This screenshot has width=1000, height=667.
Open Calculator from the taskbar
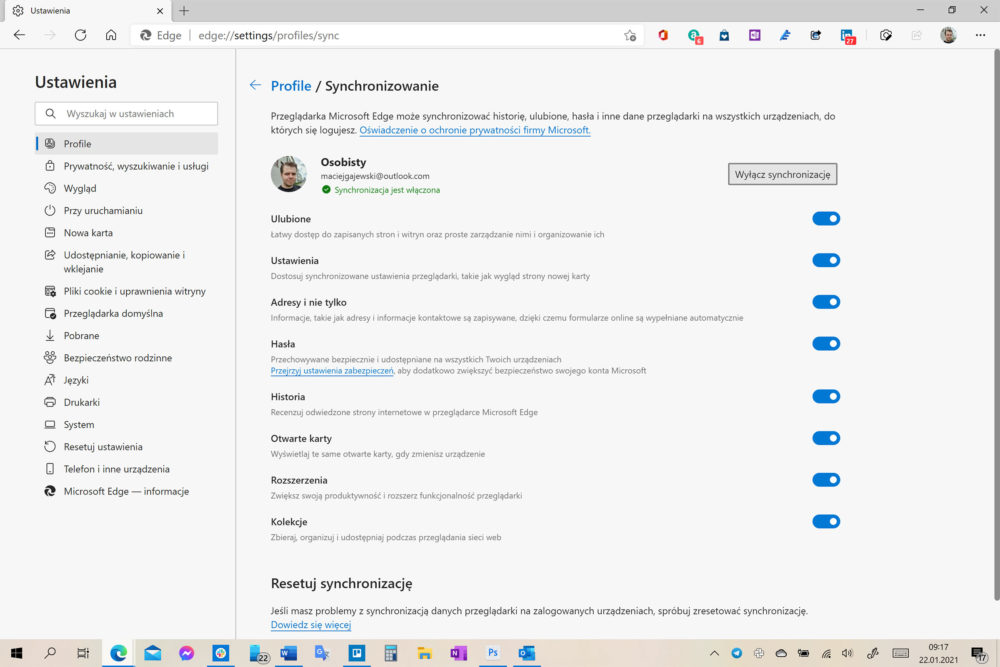click(390, 653)
